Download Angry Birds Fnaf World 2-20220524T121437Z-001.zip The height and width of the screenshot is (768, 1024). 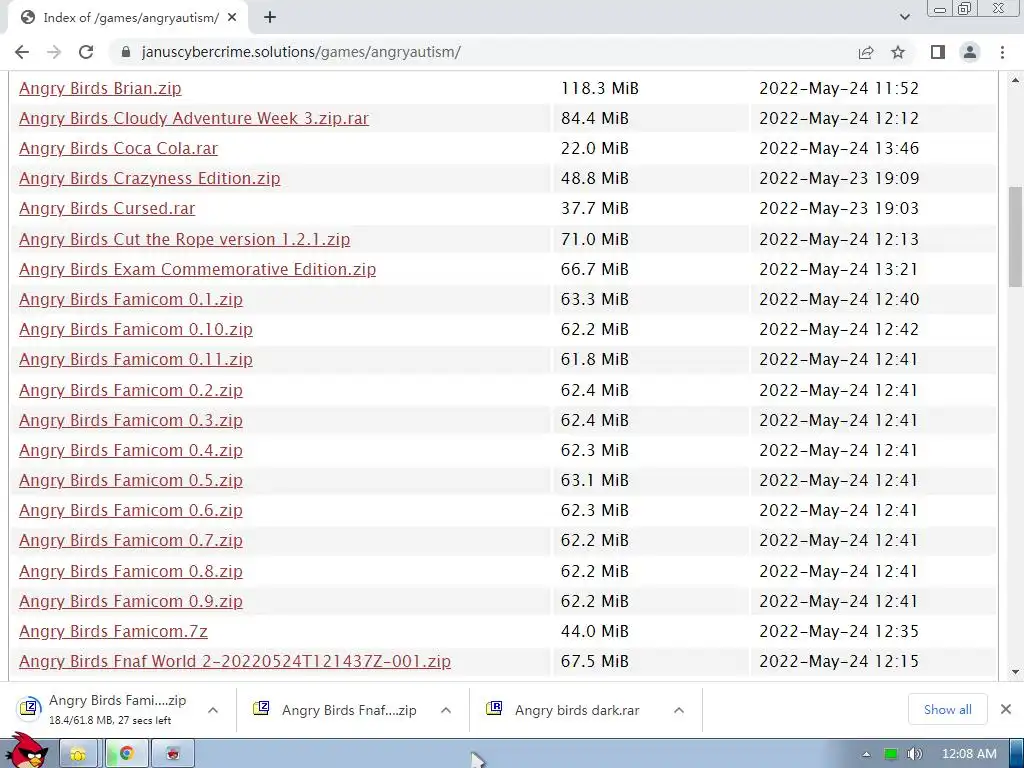pyautogui.click(x=235, y=661)
